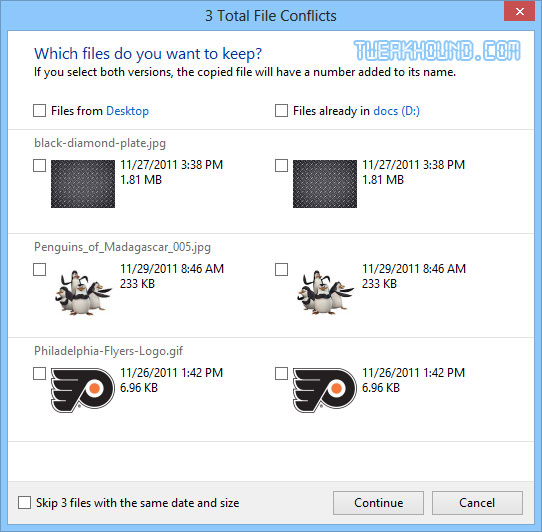542x532 pixels.
Task: Keep docs (D:) copy of black-diamond-plate.jpg checkbox
Action: (281, 165)
